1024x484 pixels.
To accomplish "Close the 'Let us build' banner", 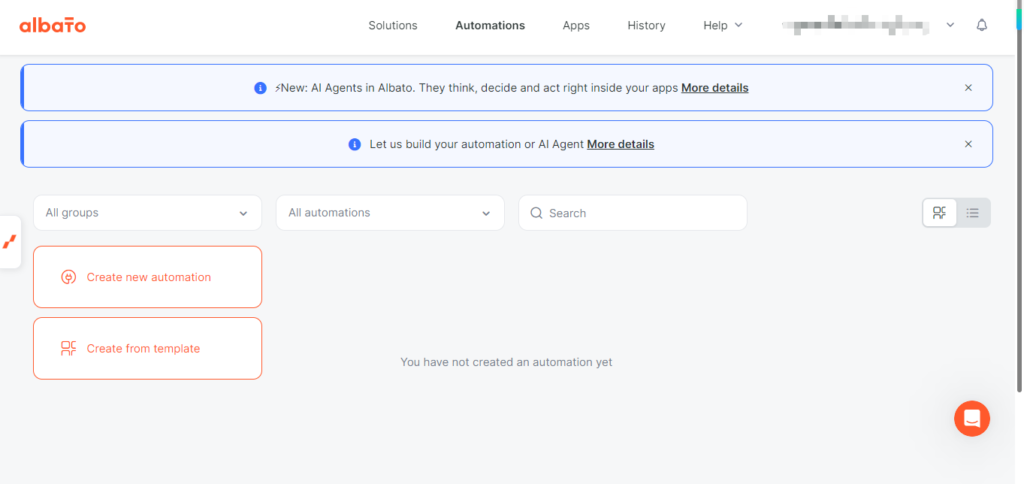I will pos(968,144).
